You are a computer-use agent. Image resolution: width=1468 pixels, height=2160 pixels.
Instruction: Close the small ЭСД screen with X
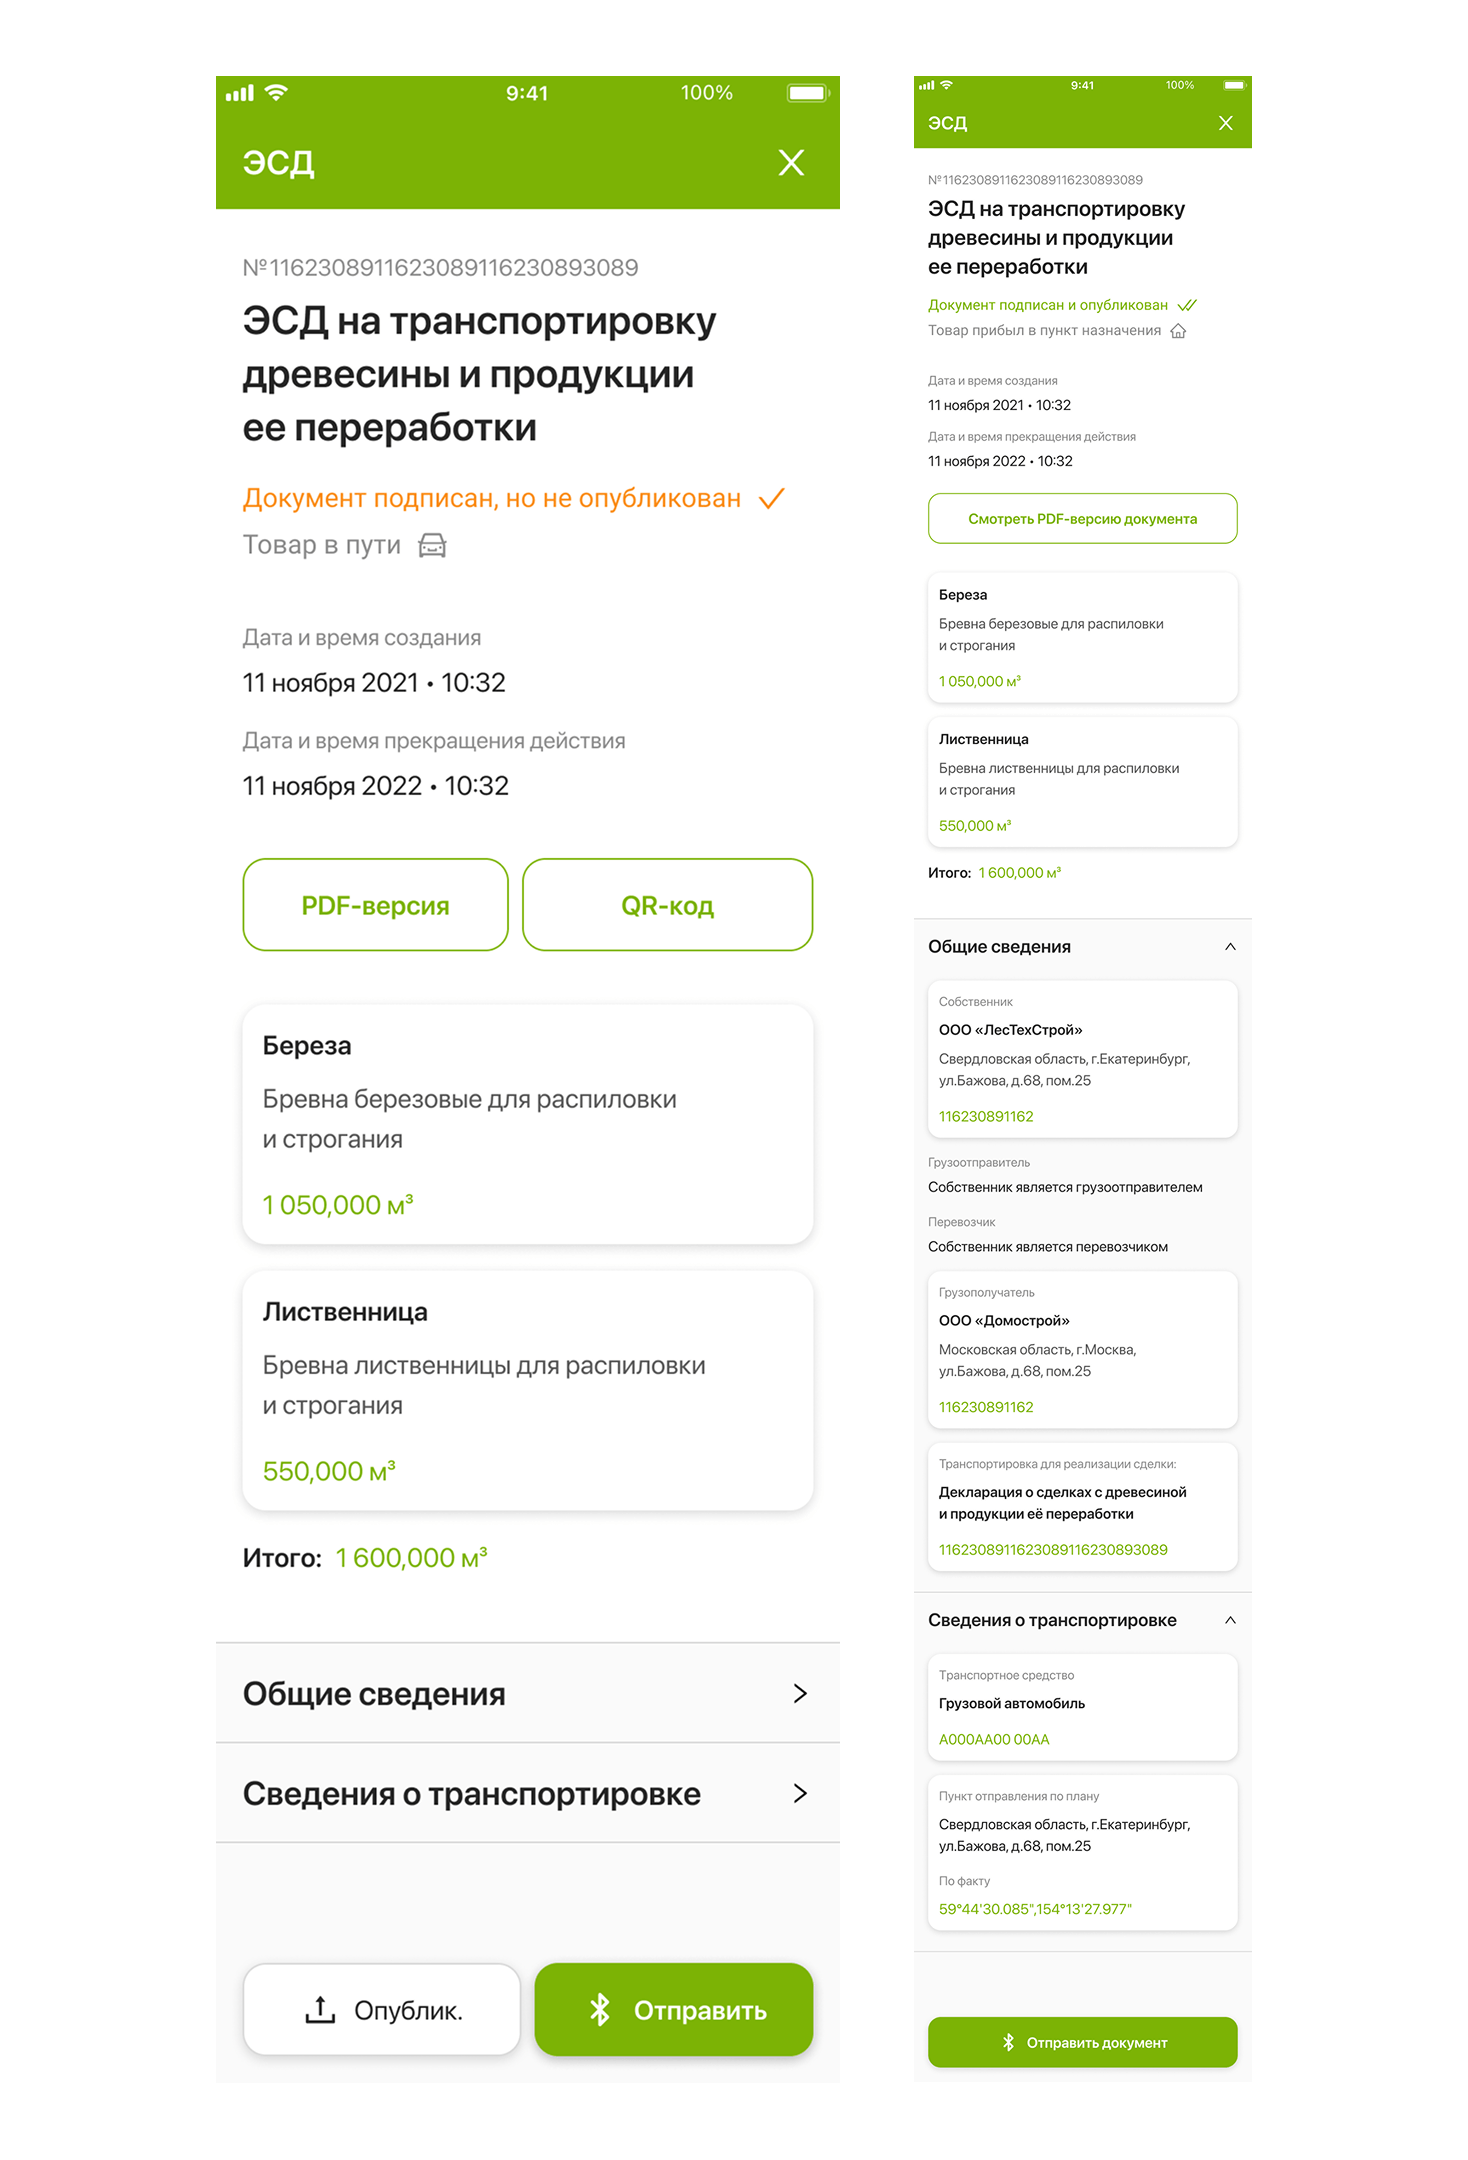pos(1226,123)
